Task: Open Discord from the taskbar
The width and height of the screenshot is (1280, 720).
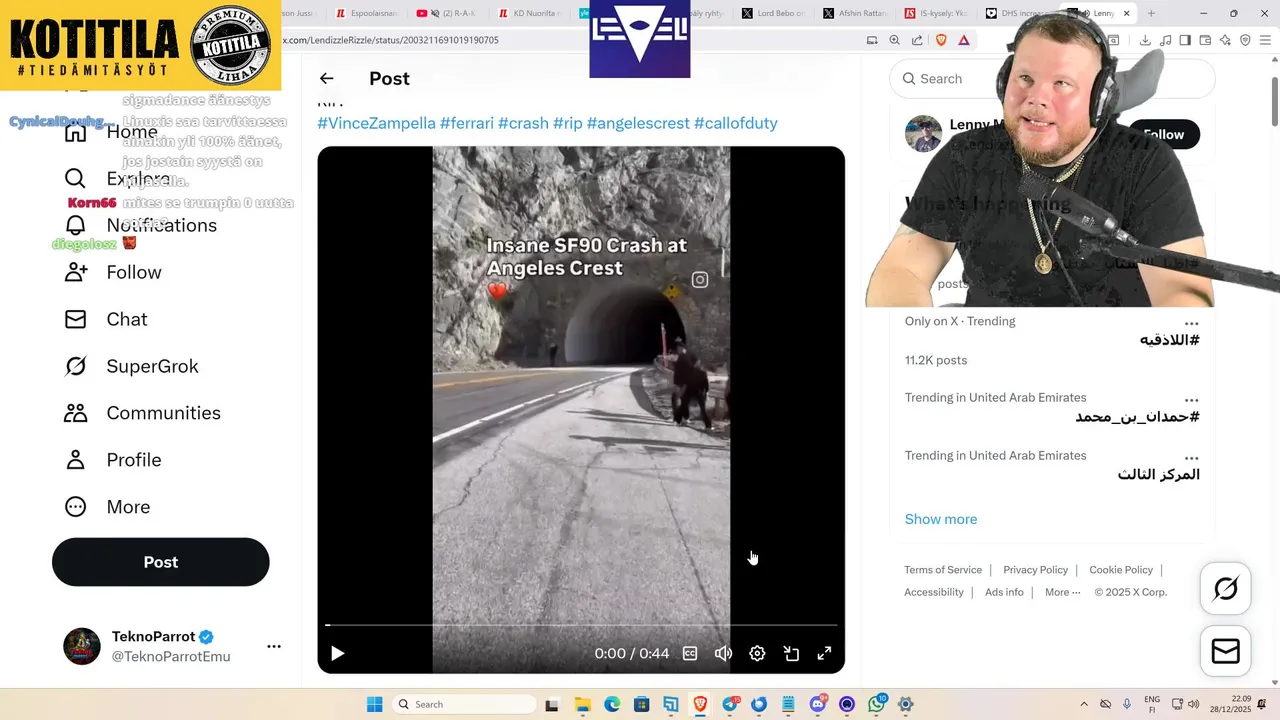Action: [818, 704]
